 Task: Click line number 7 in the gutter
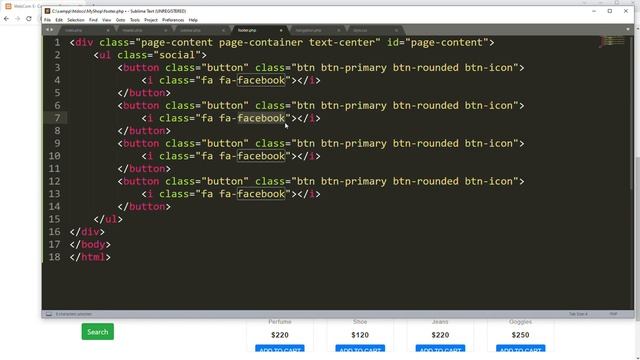point(57,118)
